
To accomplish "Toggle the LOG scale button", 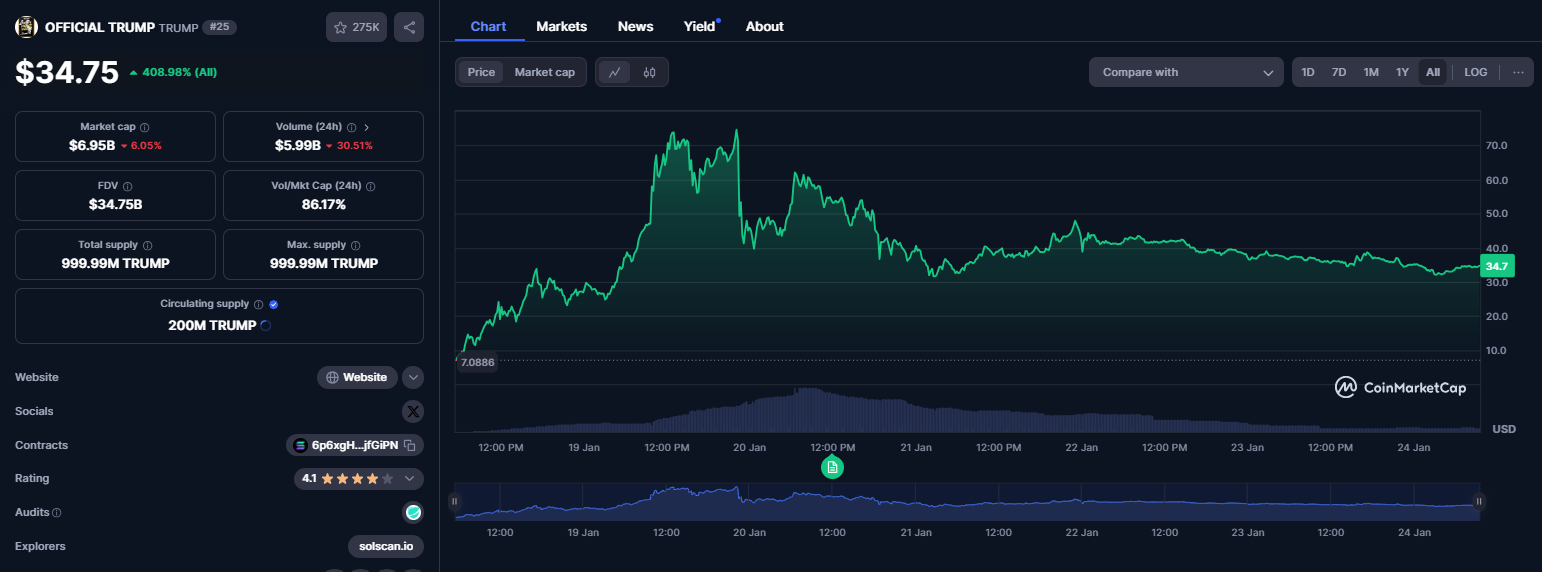I will [1476, 72].
